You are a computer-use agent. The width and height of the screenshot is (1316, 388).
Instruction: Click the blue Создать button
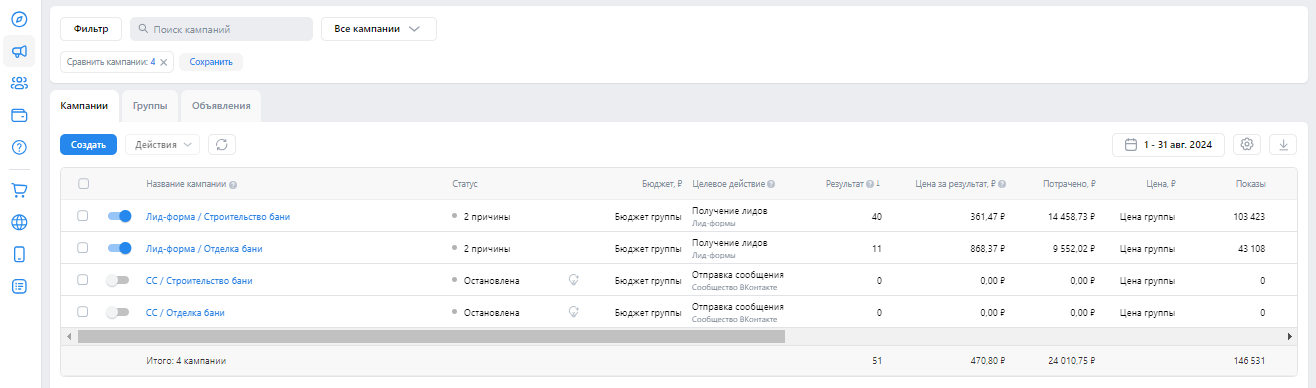point(88,145)
